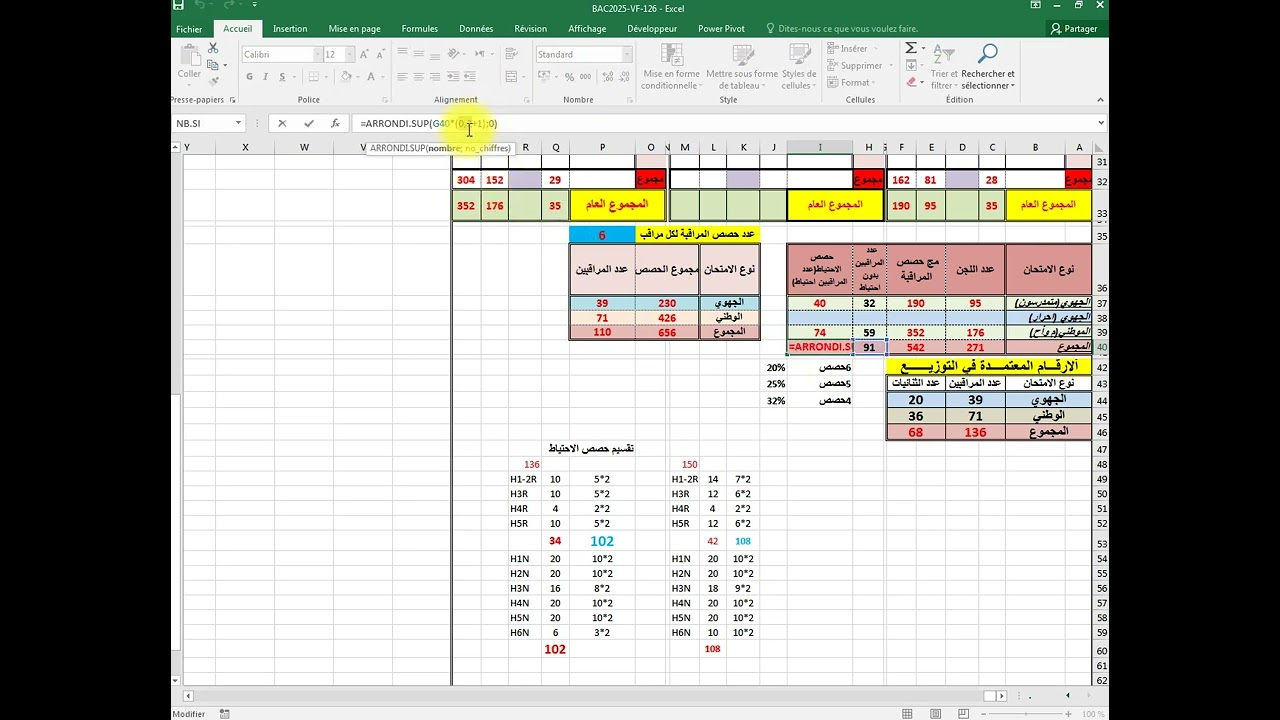This screenshot has height=720, width=1280.
Task: Select the format painter brush icon
Action: click(x=213, y=82)
